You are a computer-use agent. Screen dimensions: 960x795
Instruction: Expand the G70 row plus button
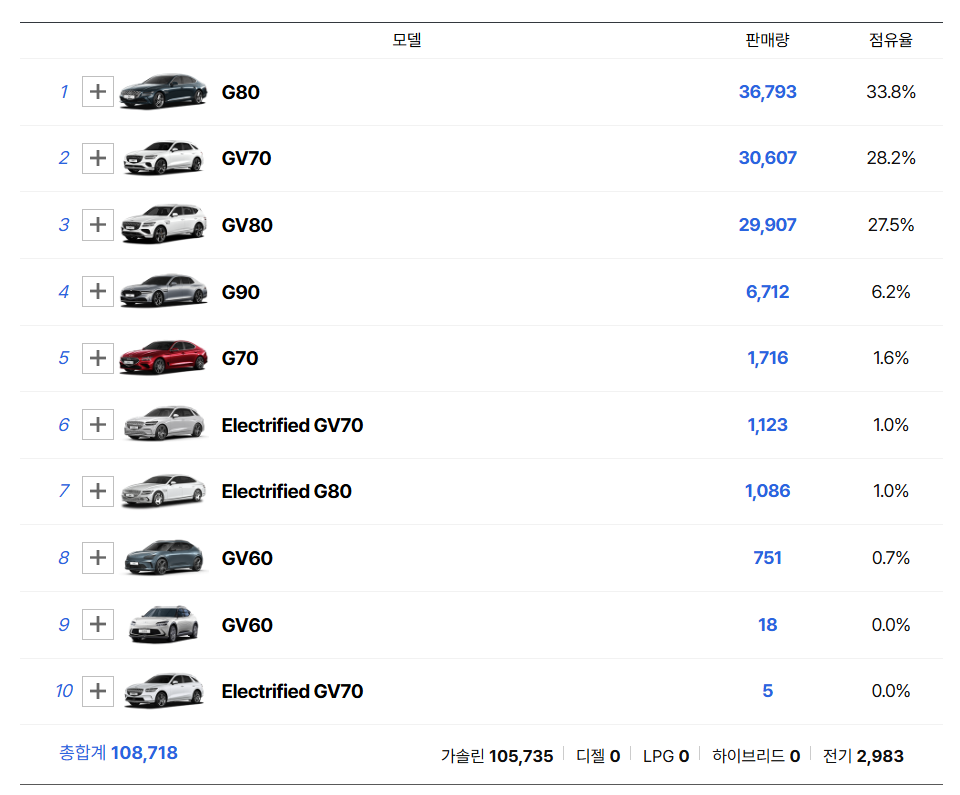[x=98, y=358]
